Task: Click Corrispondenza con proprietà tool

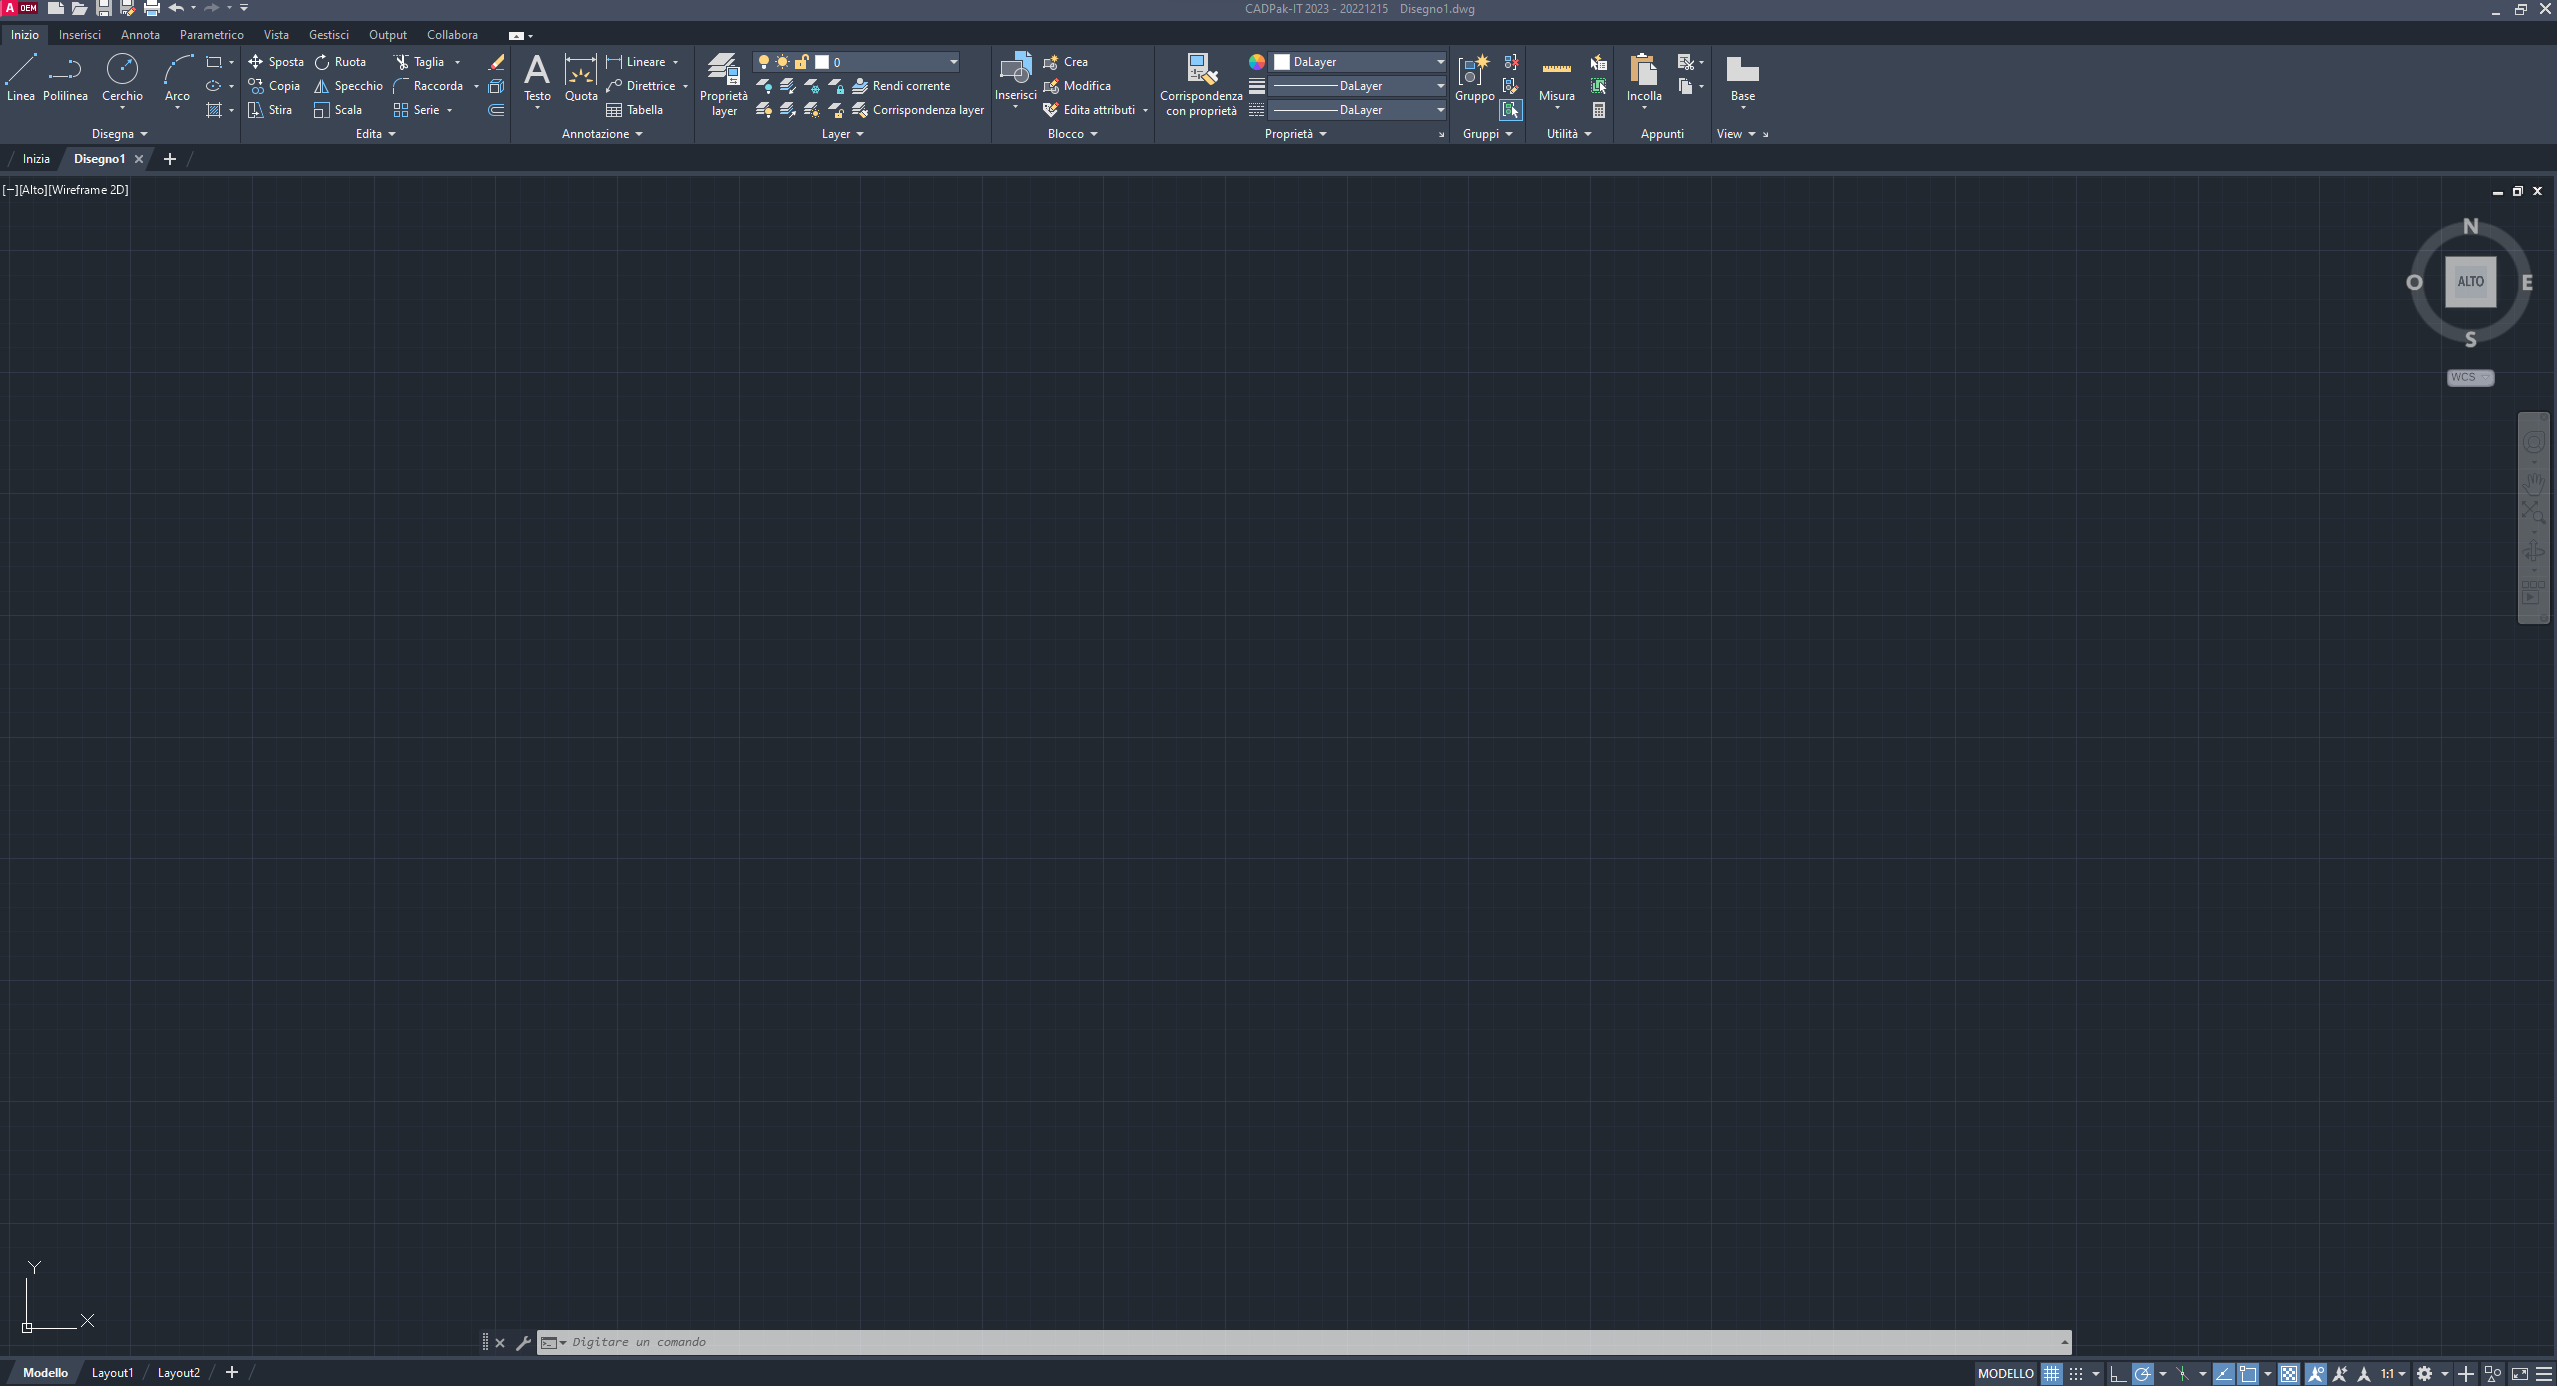Action: pos(1201,84)
